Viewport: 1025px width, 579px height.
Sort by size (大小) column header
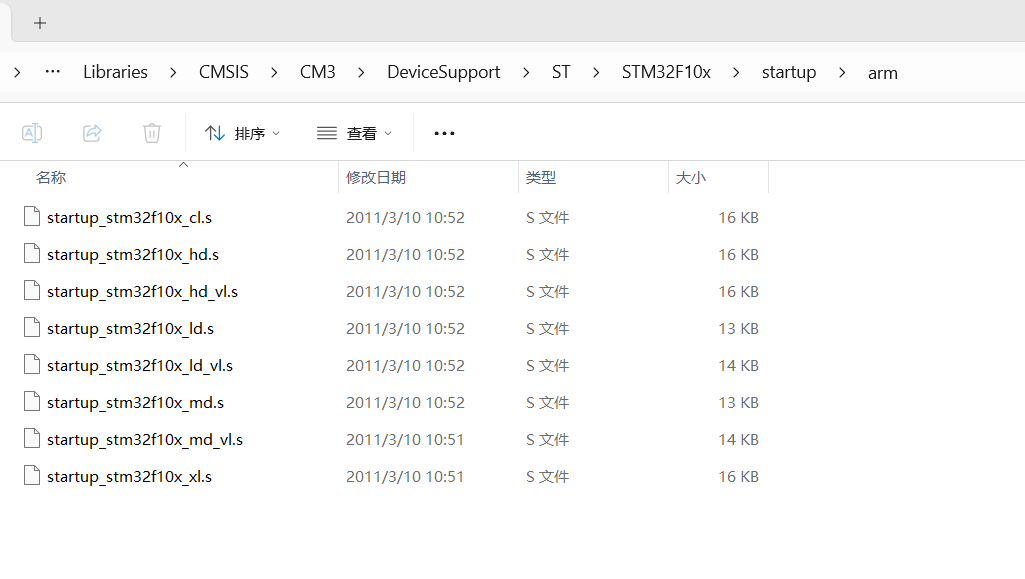coord(690,177)
